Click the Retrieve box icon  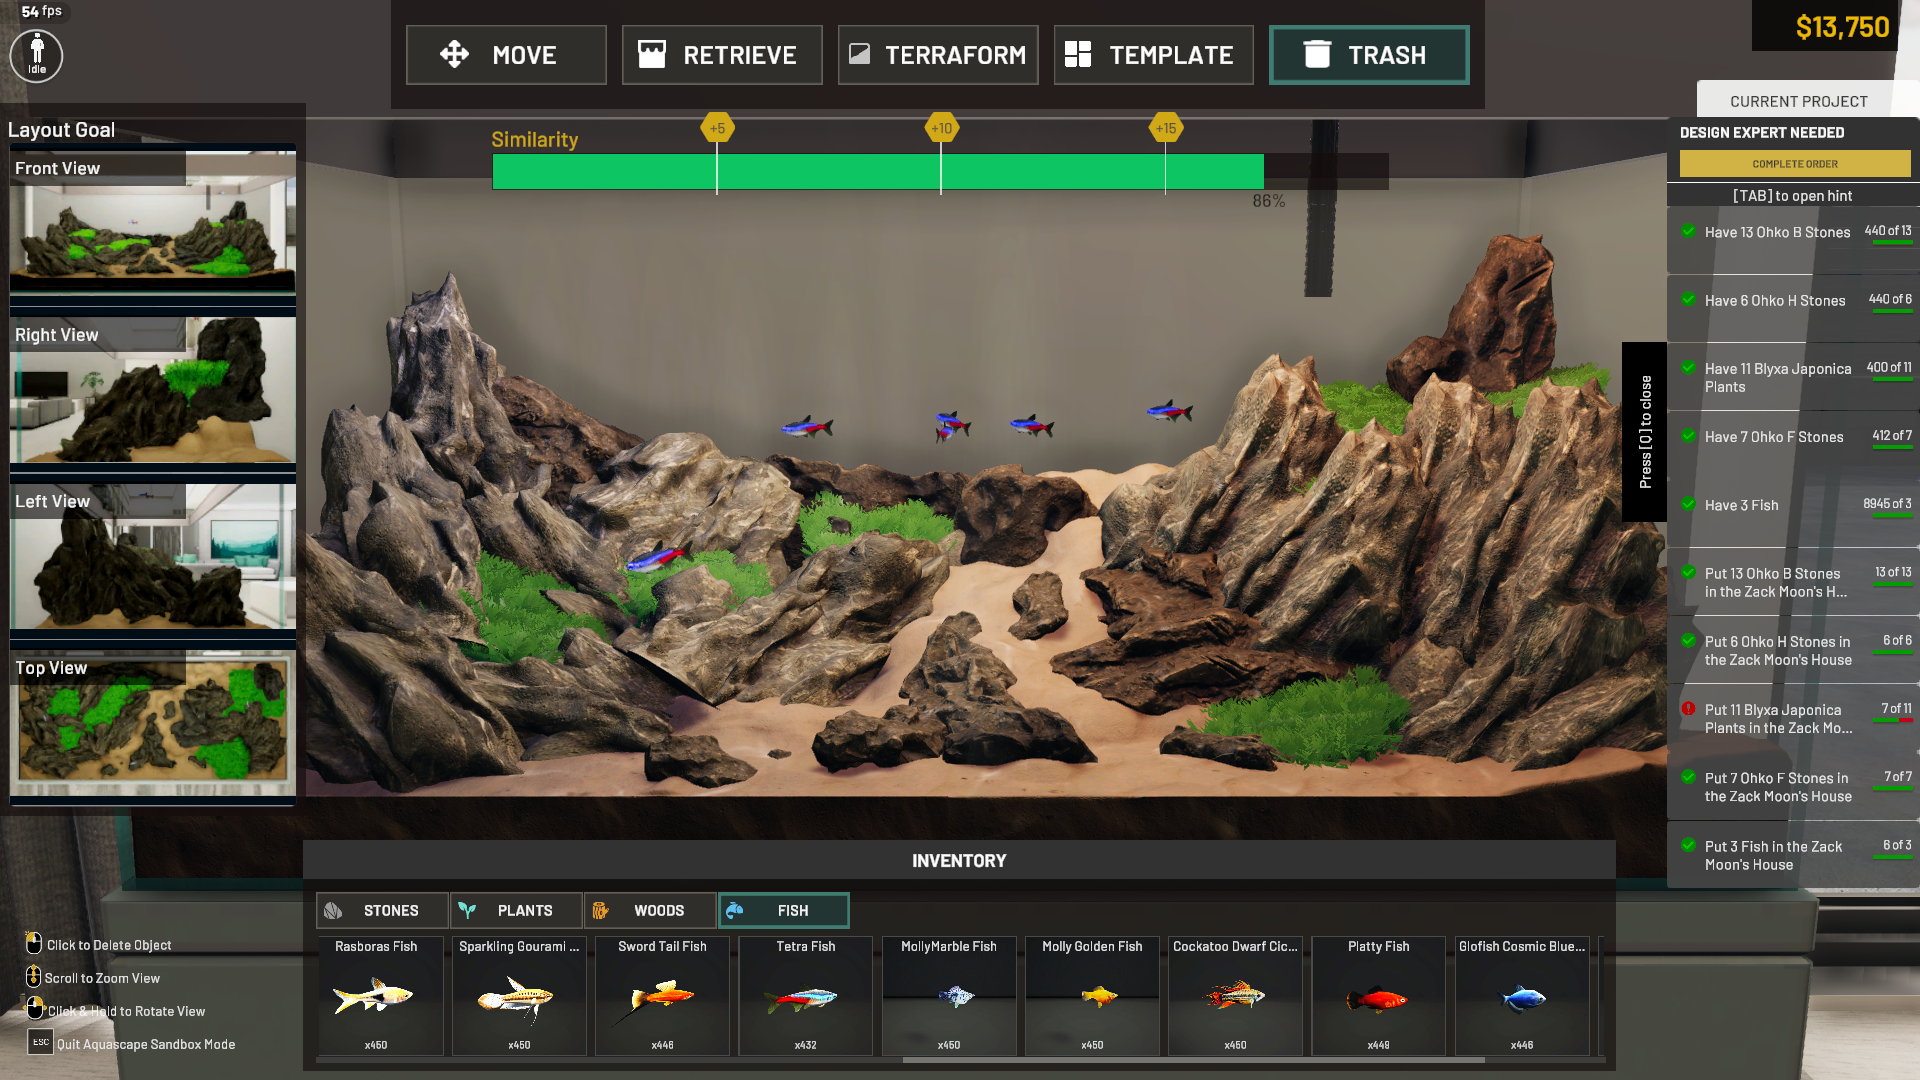pos(652,54)
